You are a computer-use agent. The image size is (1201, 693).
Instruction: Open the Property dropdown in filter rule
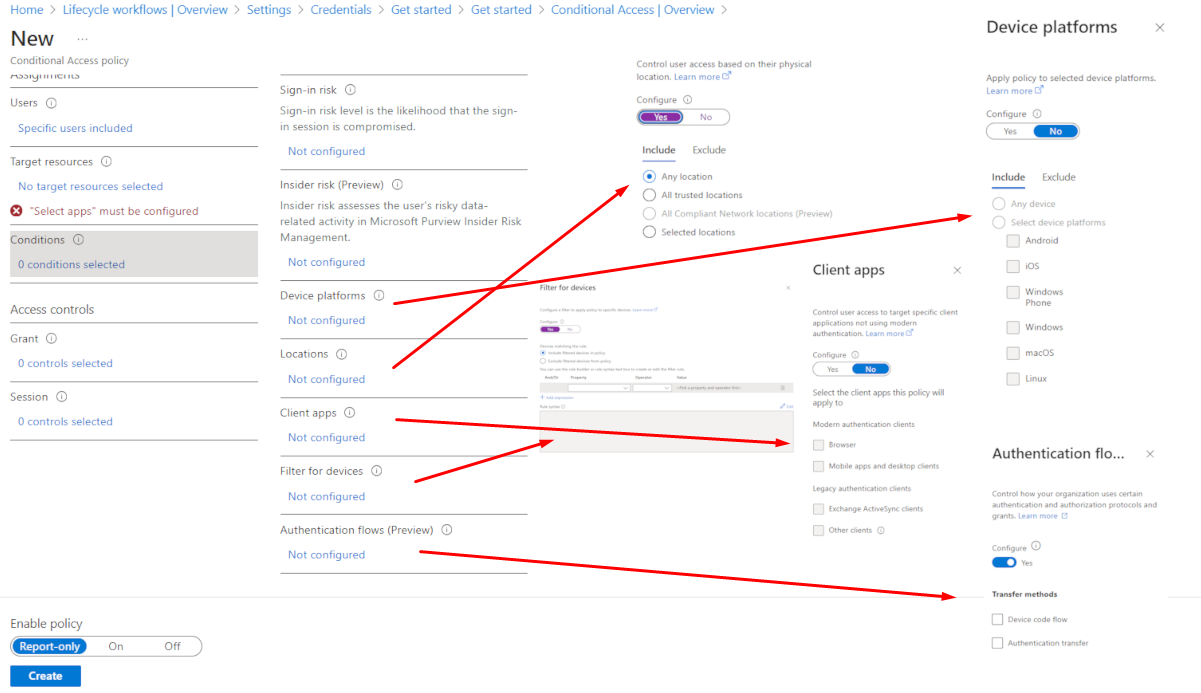tap(598, 388)
